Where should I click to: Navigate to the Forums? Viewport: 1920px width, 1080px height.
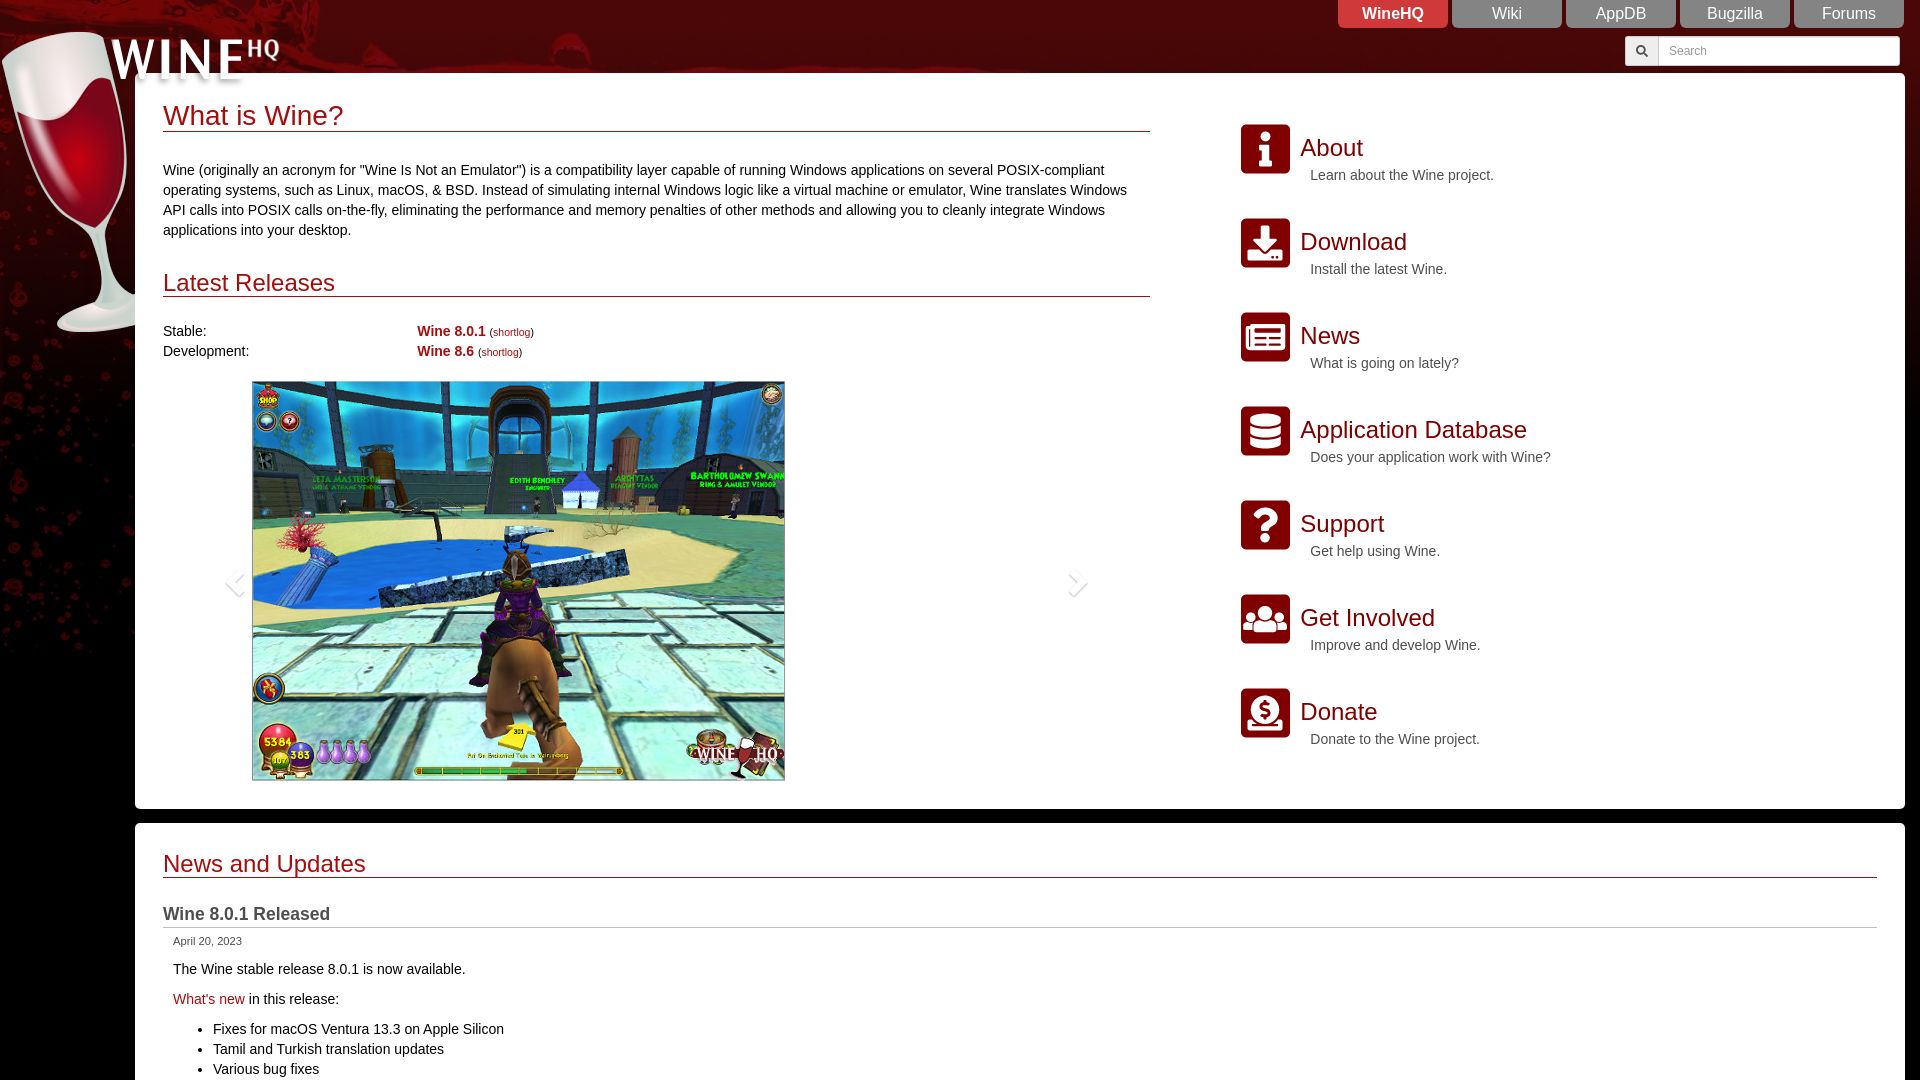pos(1848,13)
